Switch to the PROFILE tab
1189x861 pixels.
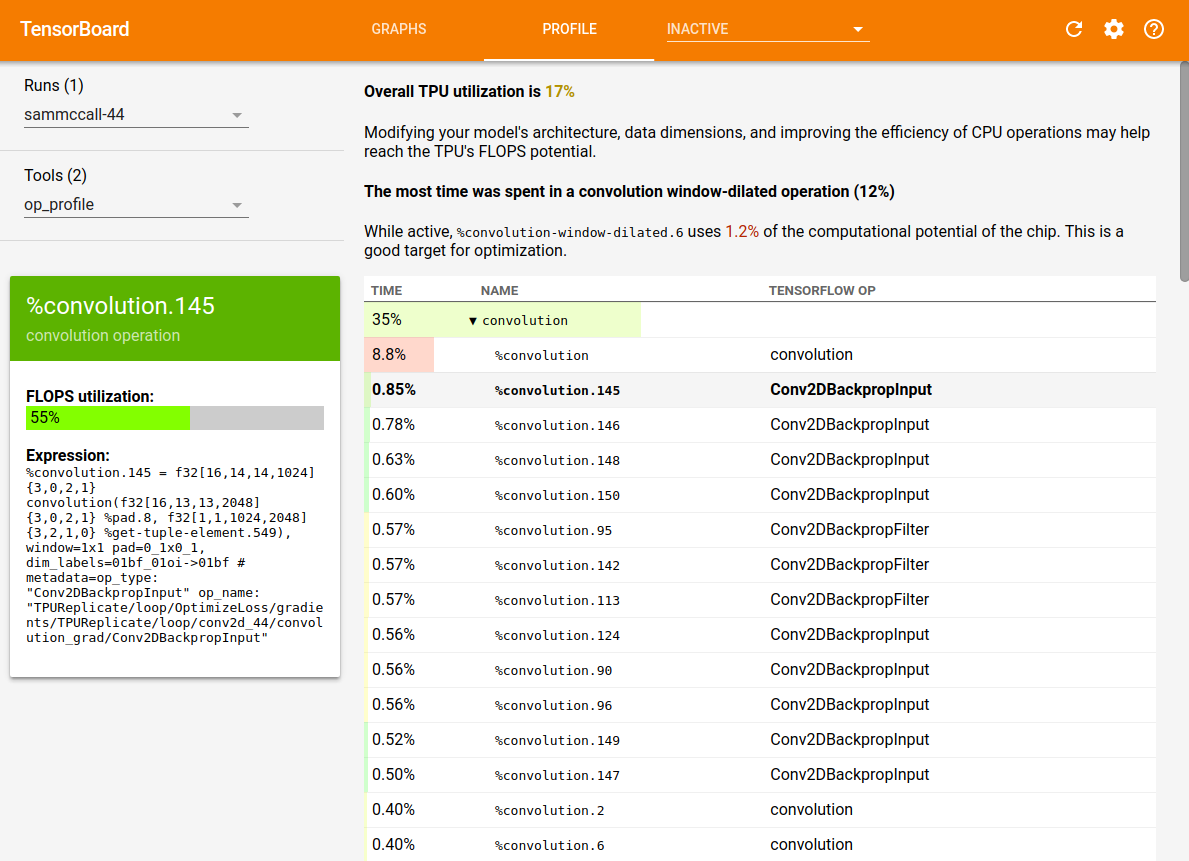569,29
